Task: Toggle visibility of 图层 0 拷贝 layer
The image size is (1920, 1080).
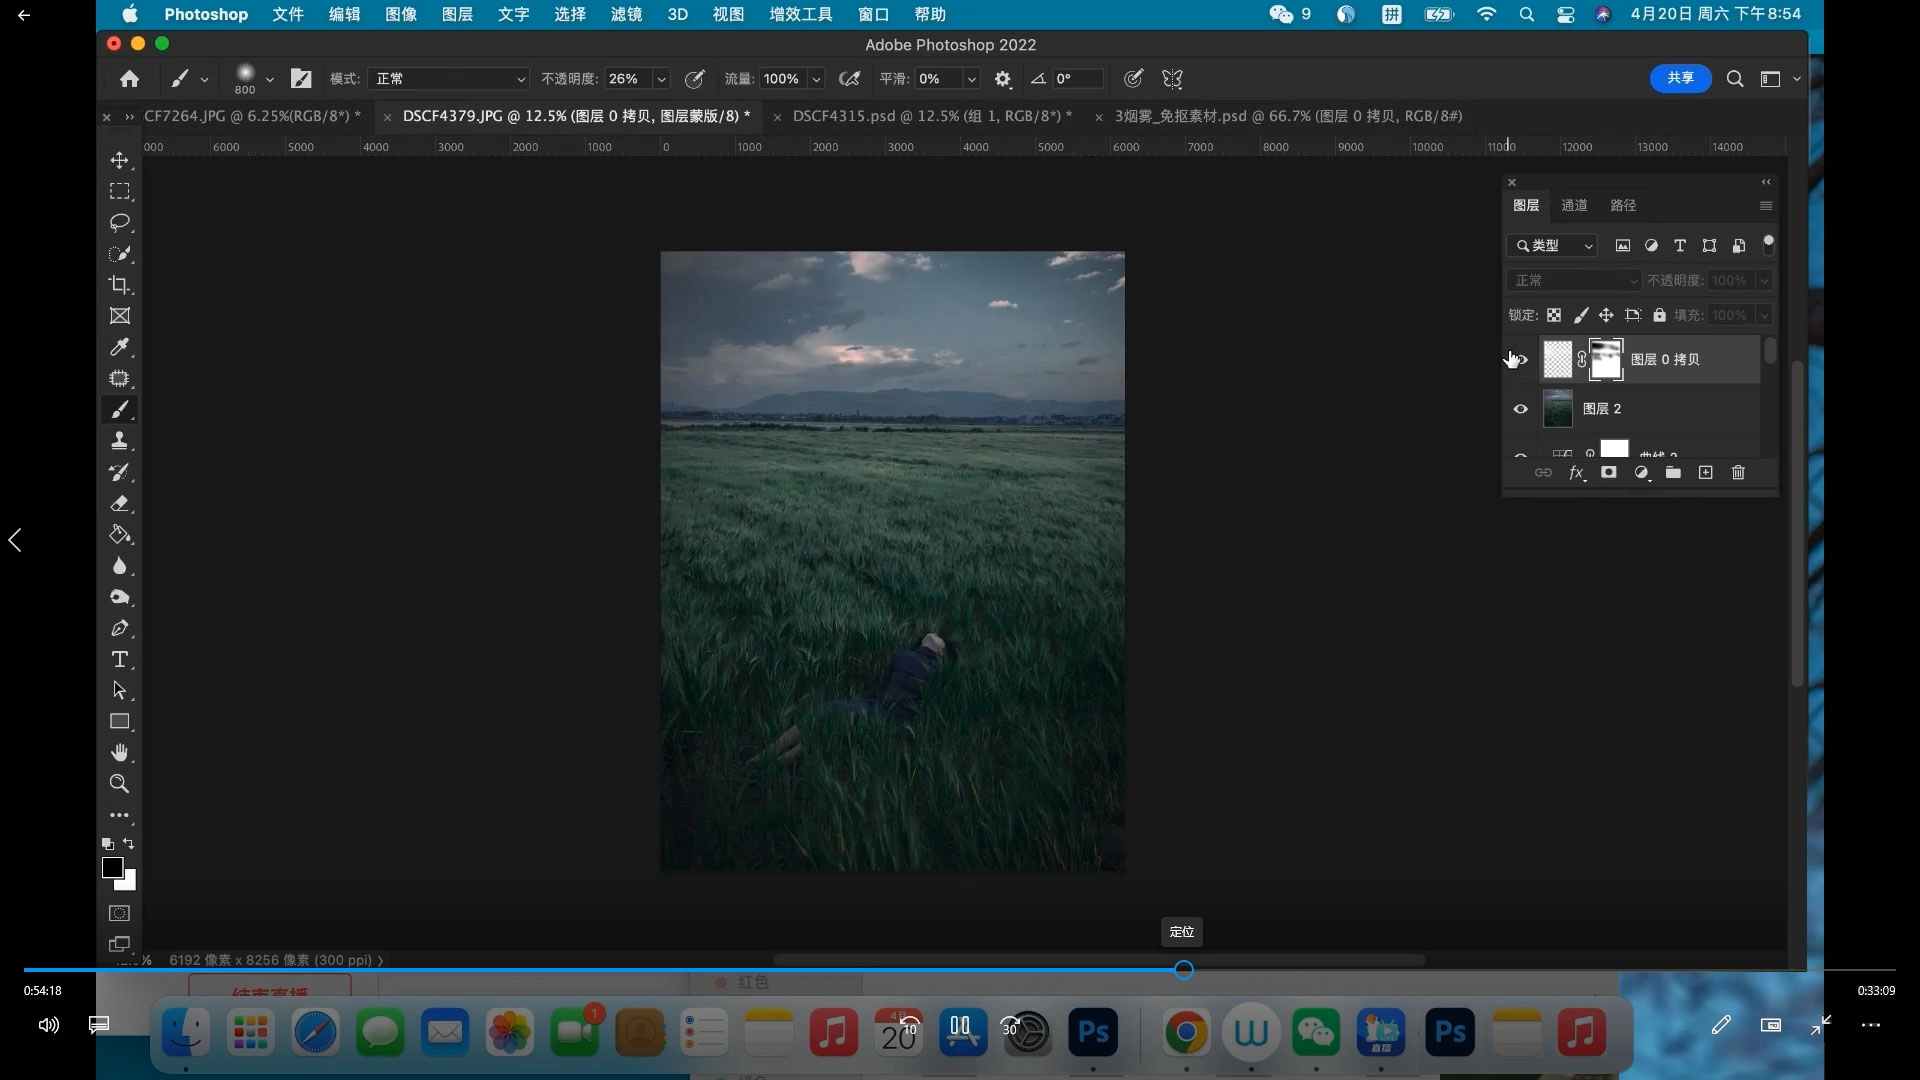Action: pos(1521,359)
